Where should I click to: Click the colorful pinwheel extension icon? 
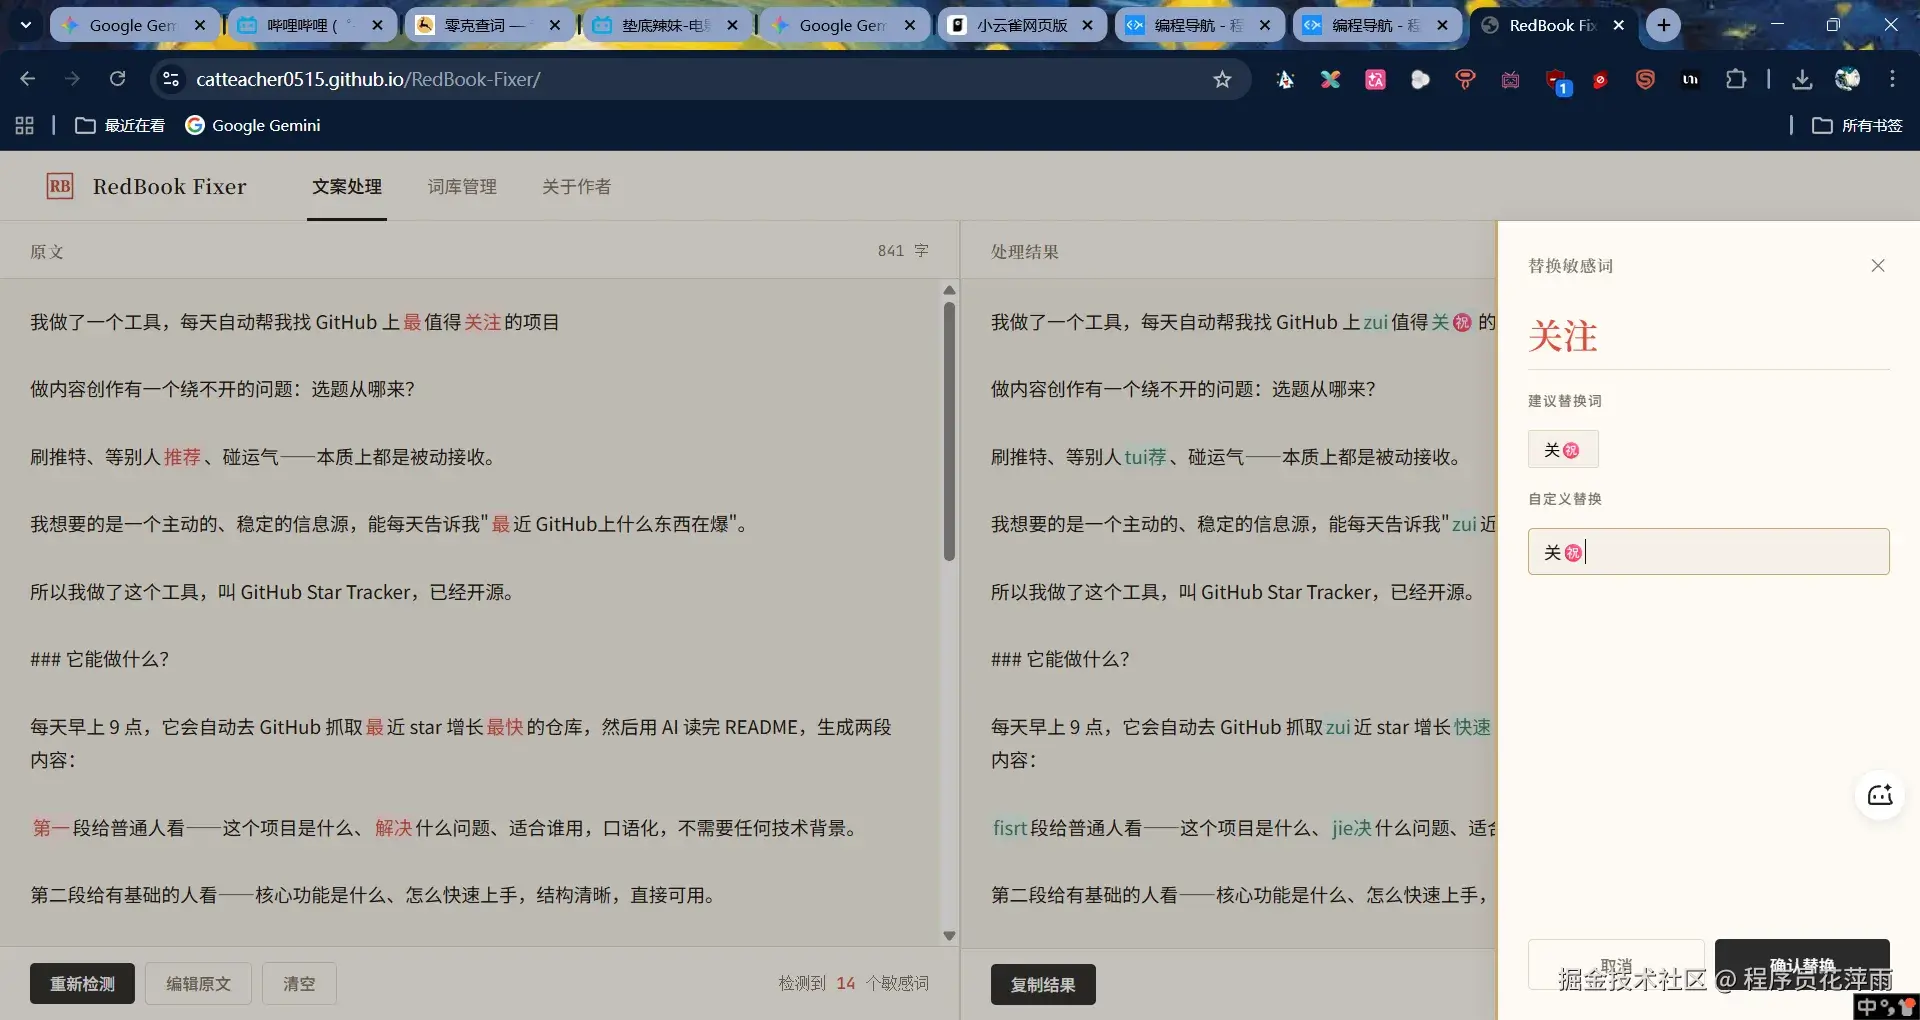point(1330,79)
